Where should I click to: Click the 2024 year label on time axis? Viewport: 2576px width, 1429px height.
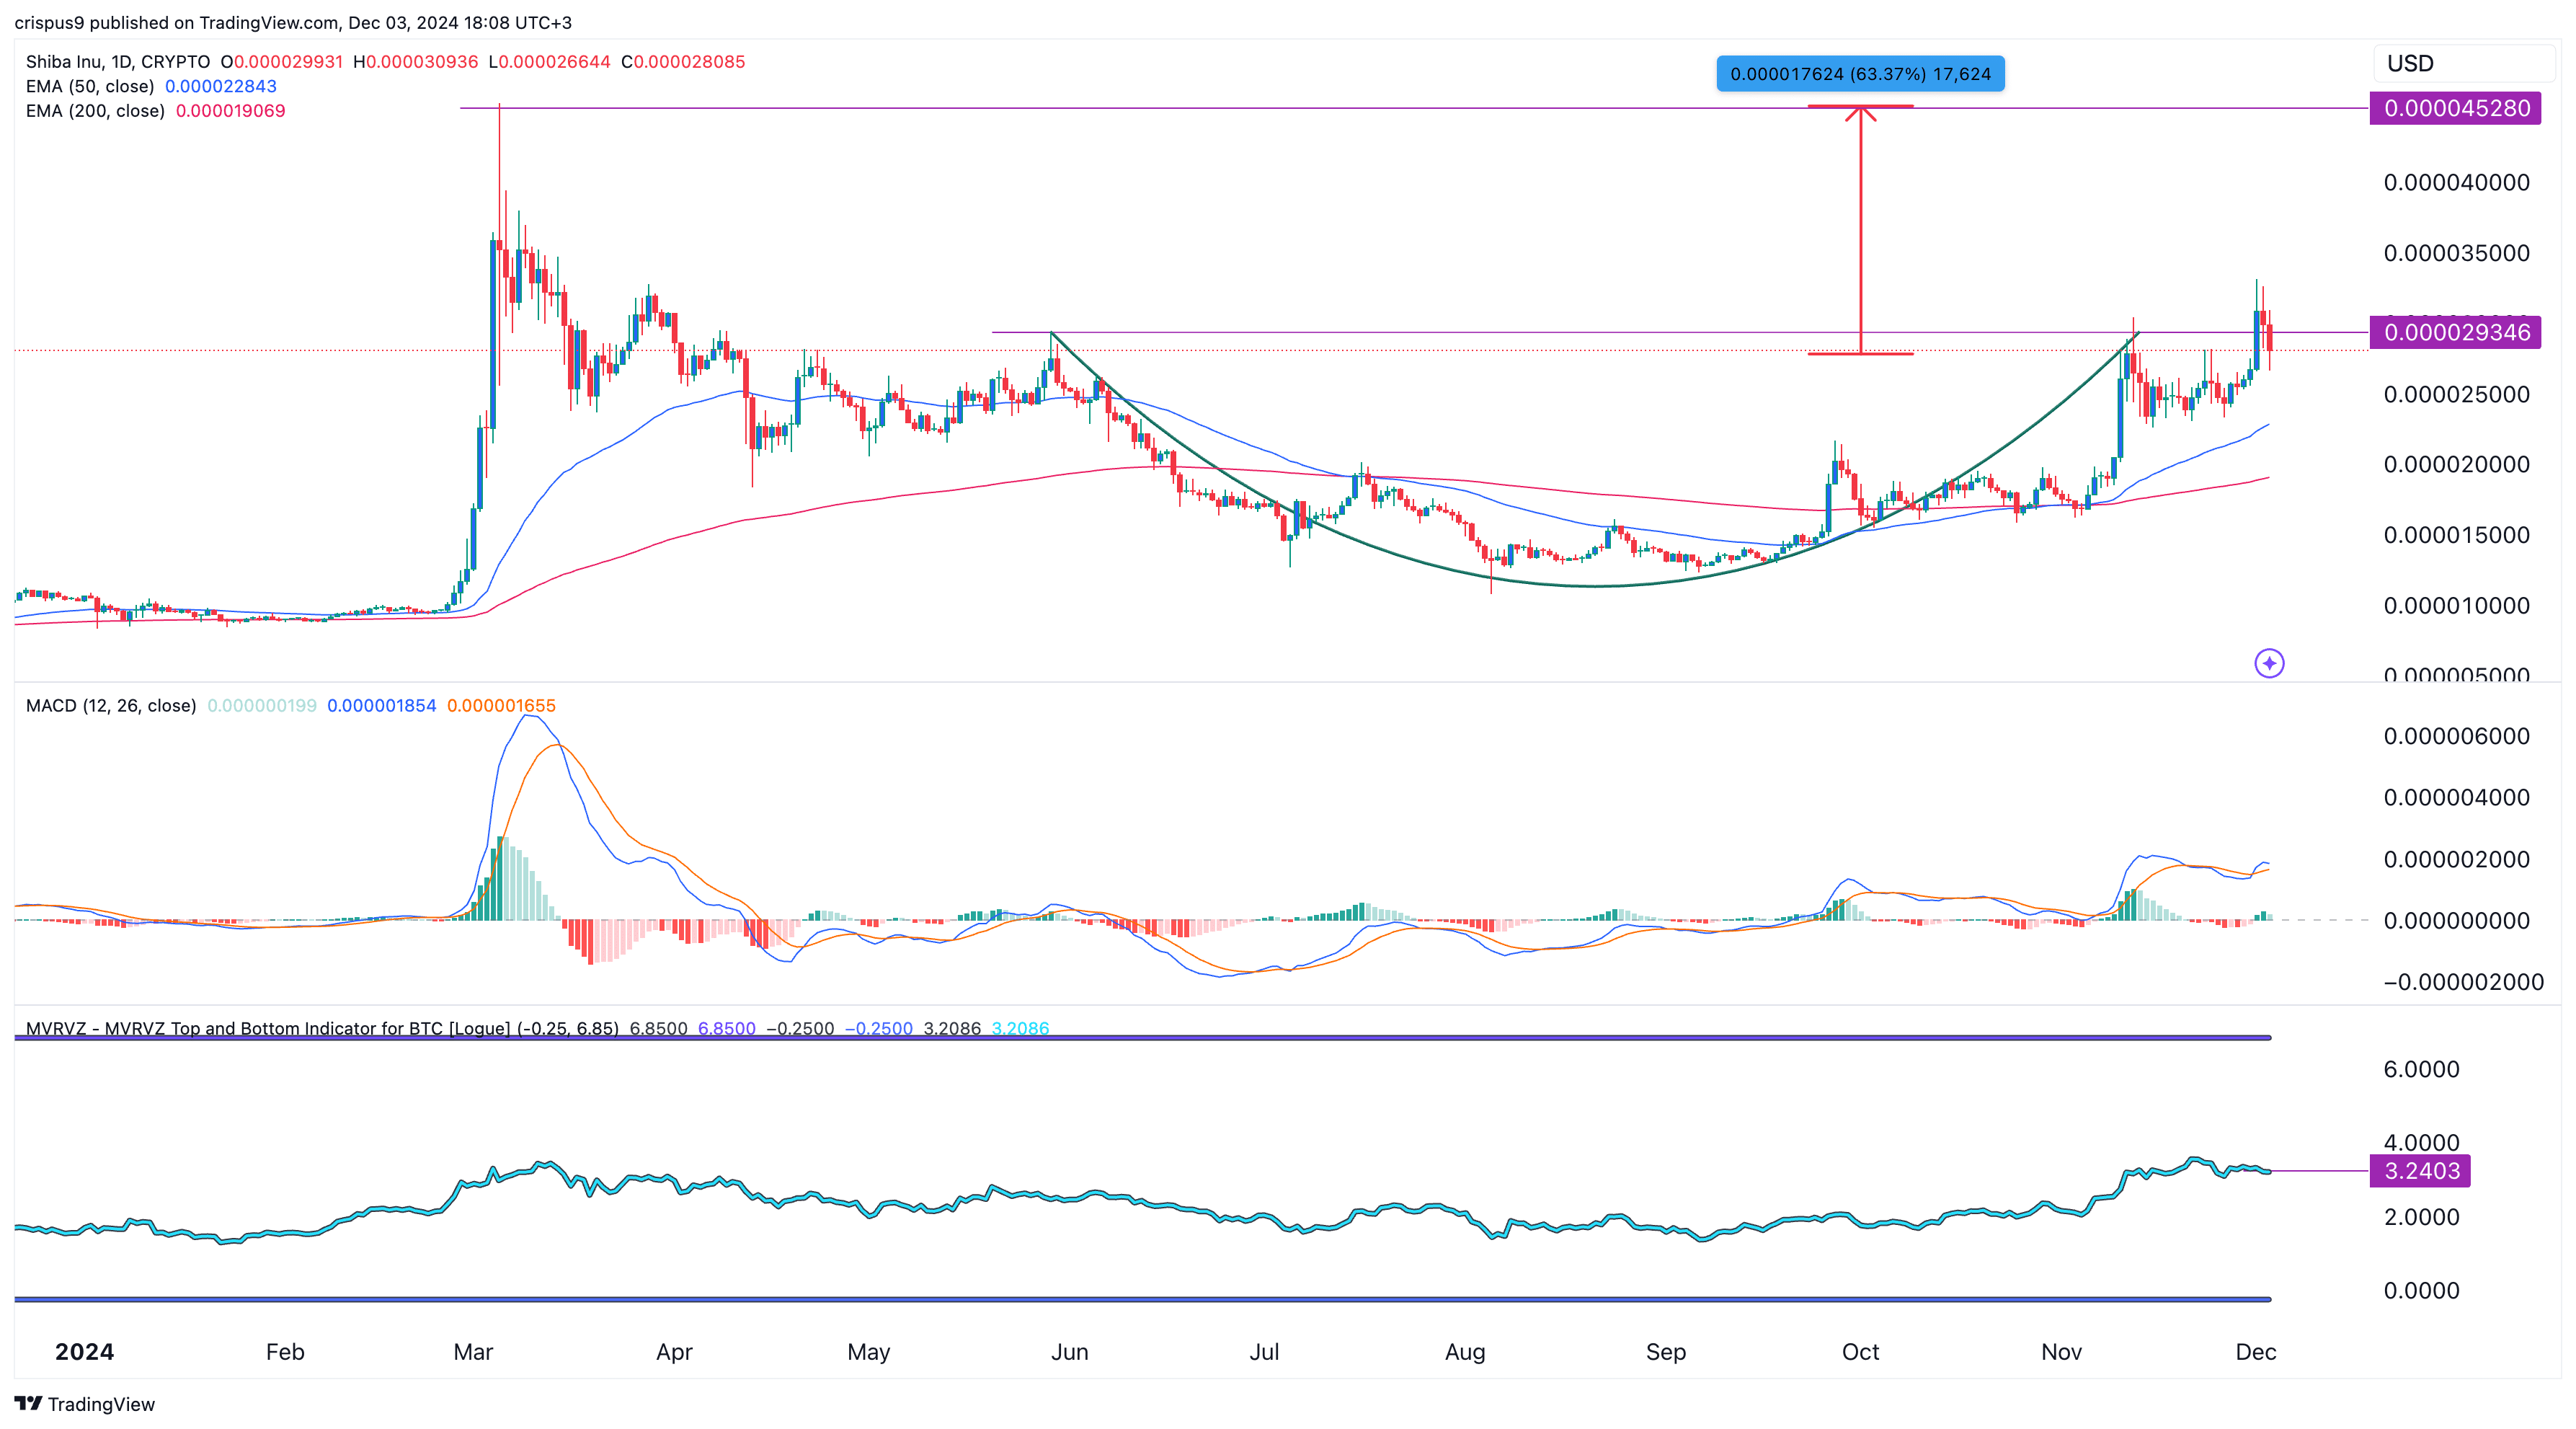click(84, 1351)
